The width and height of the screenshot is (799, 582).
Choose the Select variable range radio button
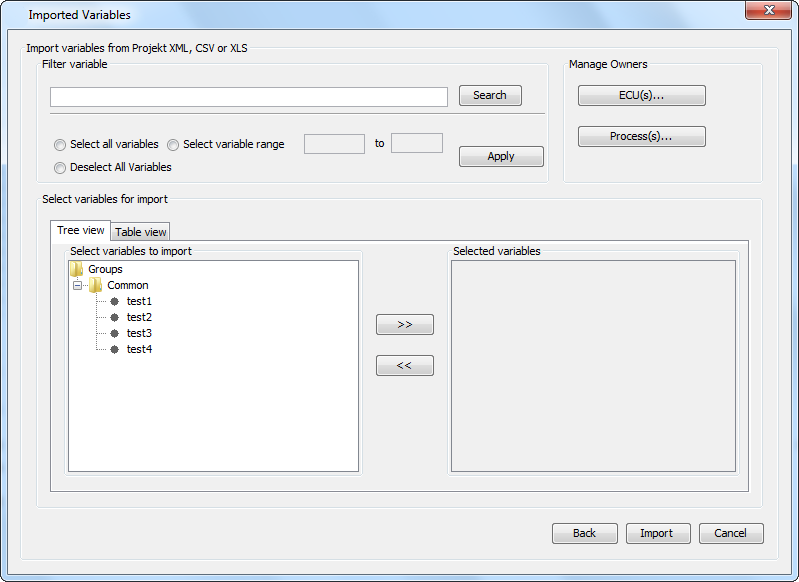click(173, 145)
